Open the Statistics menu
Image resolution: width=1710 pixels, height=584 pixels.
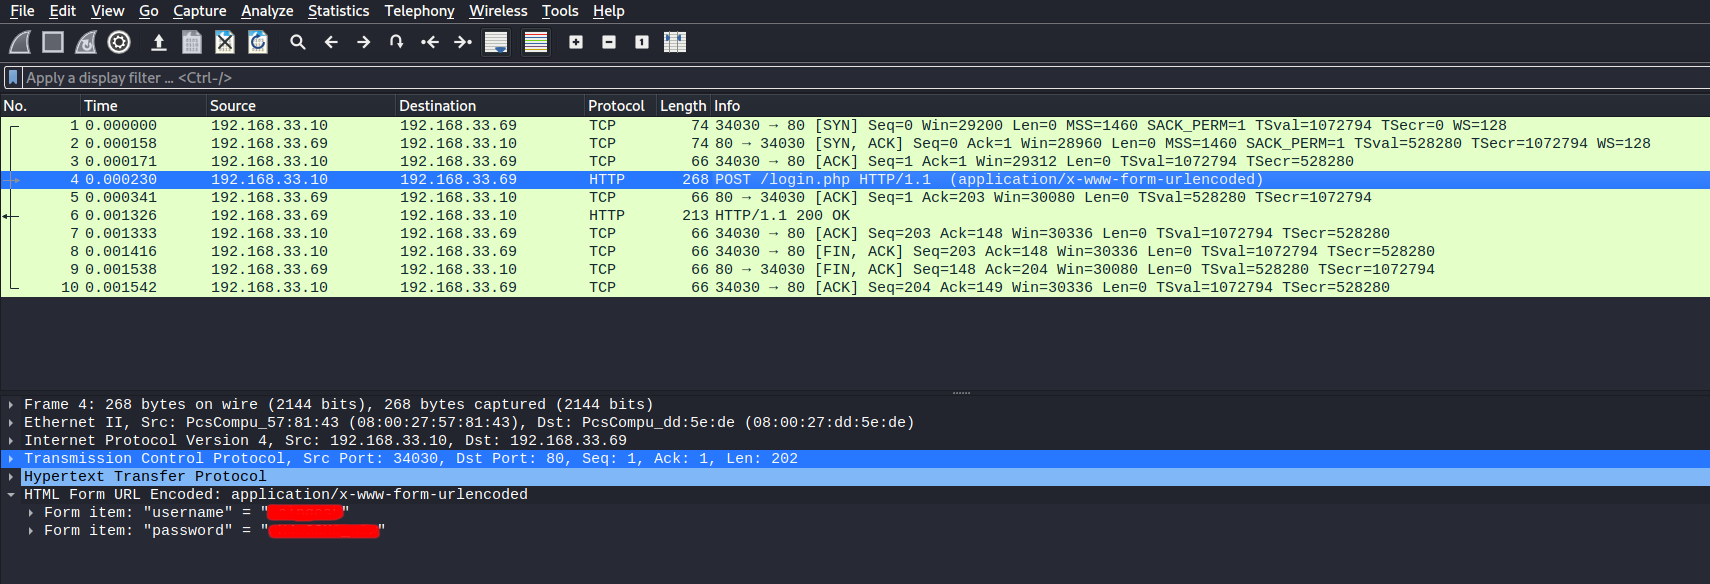click(338, 11)
